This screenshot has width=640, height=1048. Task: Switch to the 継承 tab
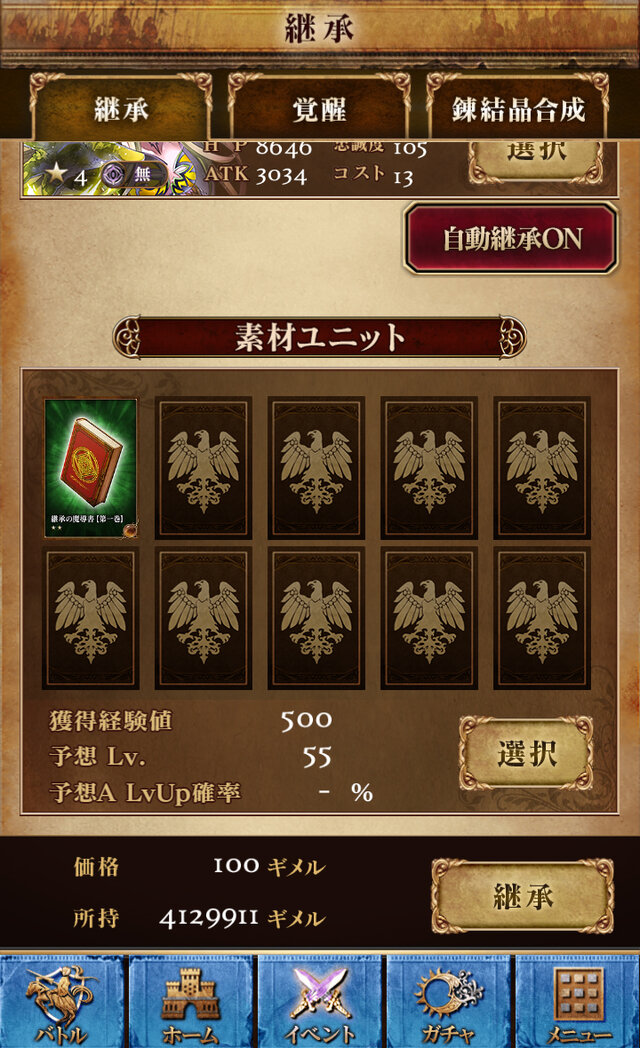point(121,110)
